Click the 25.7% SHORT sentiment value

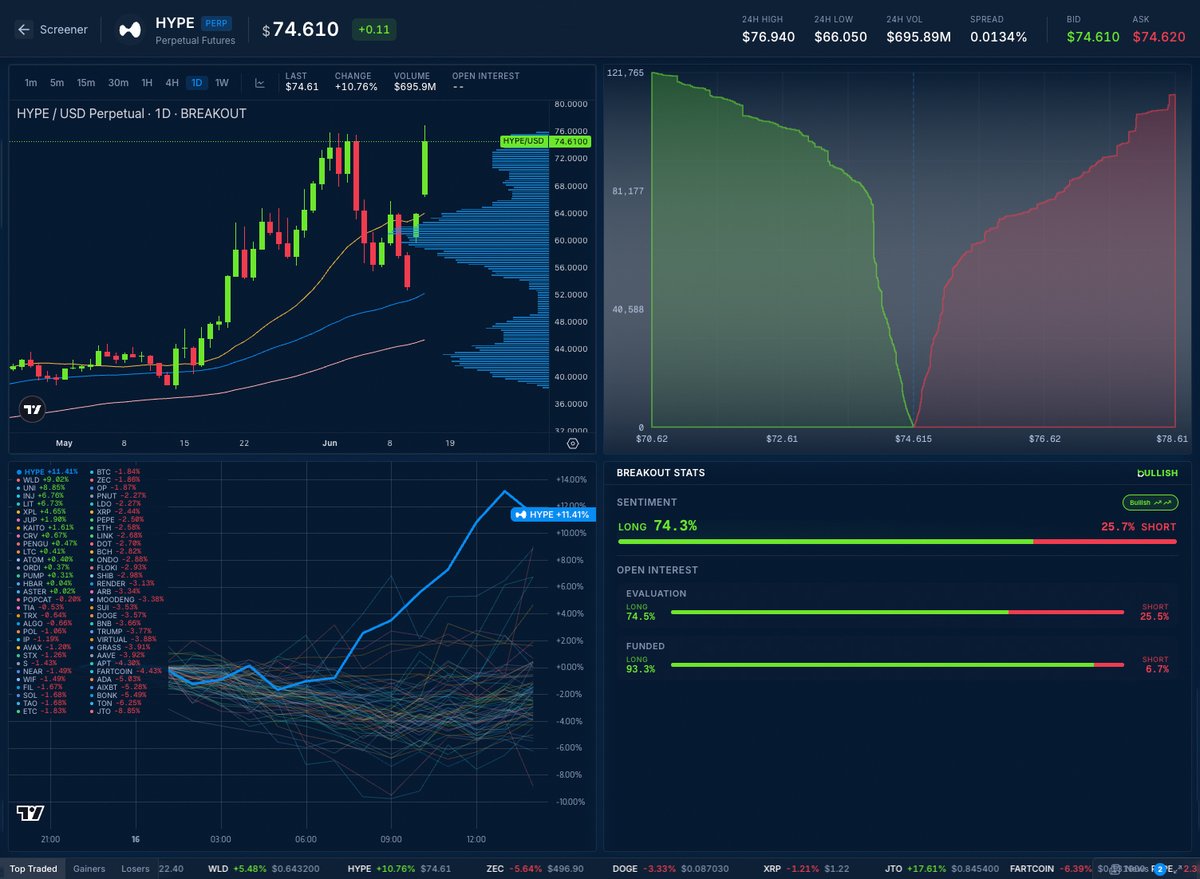tap(1139, 526)
